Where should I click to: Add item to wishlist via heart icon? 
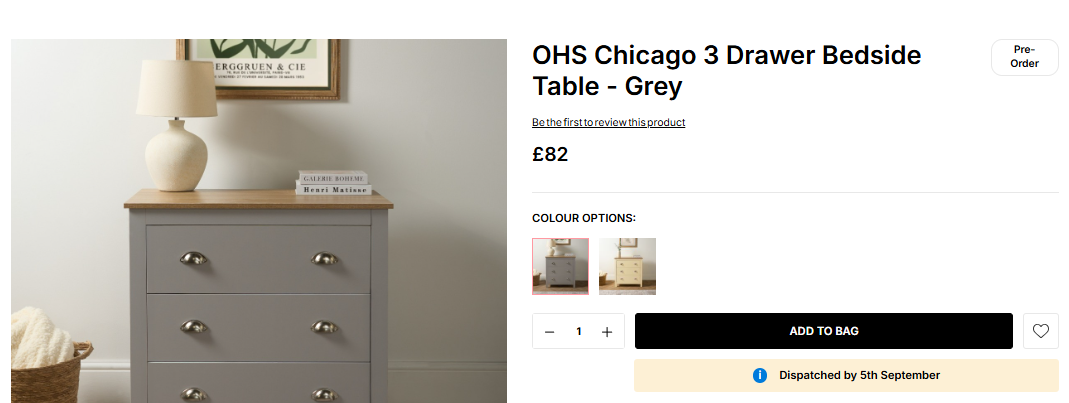[x=1040, y=331]
